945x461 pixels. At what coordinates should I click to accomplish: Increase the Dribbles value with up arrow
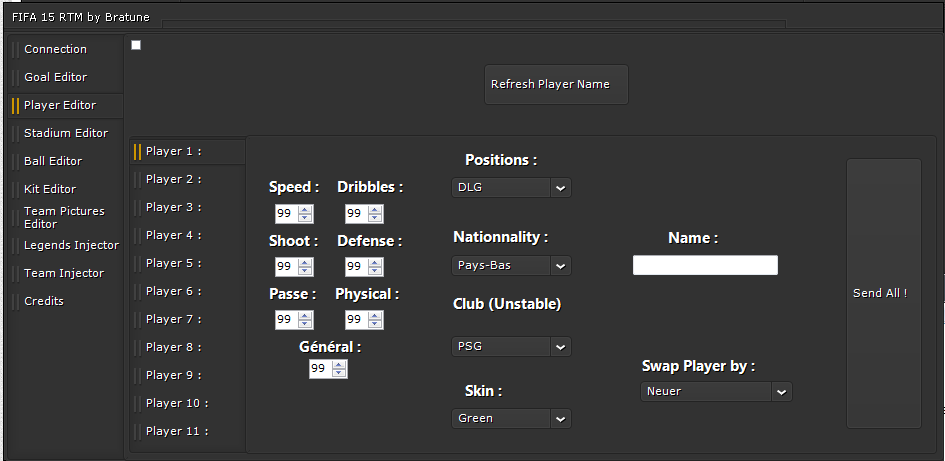[x=375, y=210]
